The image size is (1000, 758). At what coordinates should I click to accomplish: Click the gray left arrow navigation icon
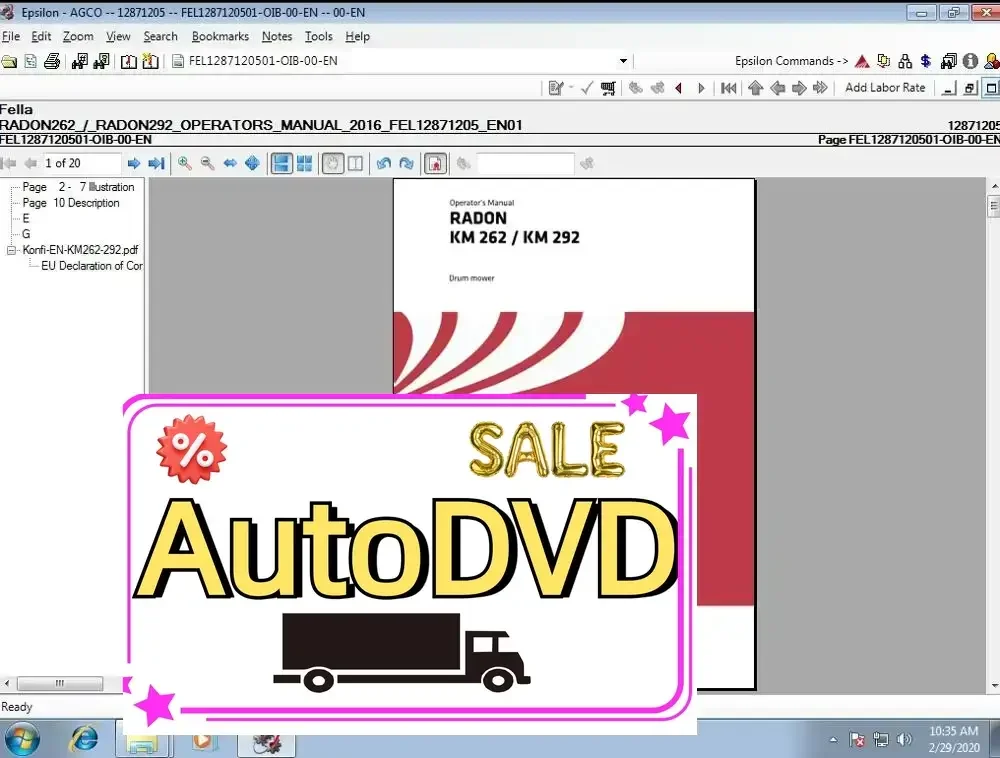click(777, 88)
